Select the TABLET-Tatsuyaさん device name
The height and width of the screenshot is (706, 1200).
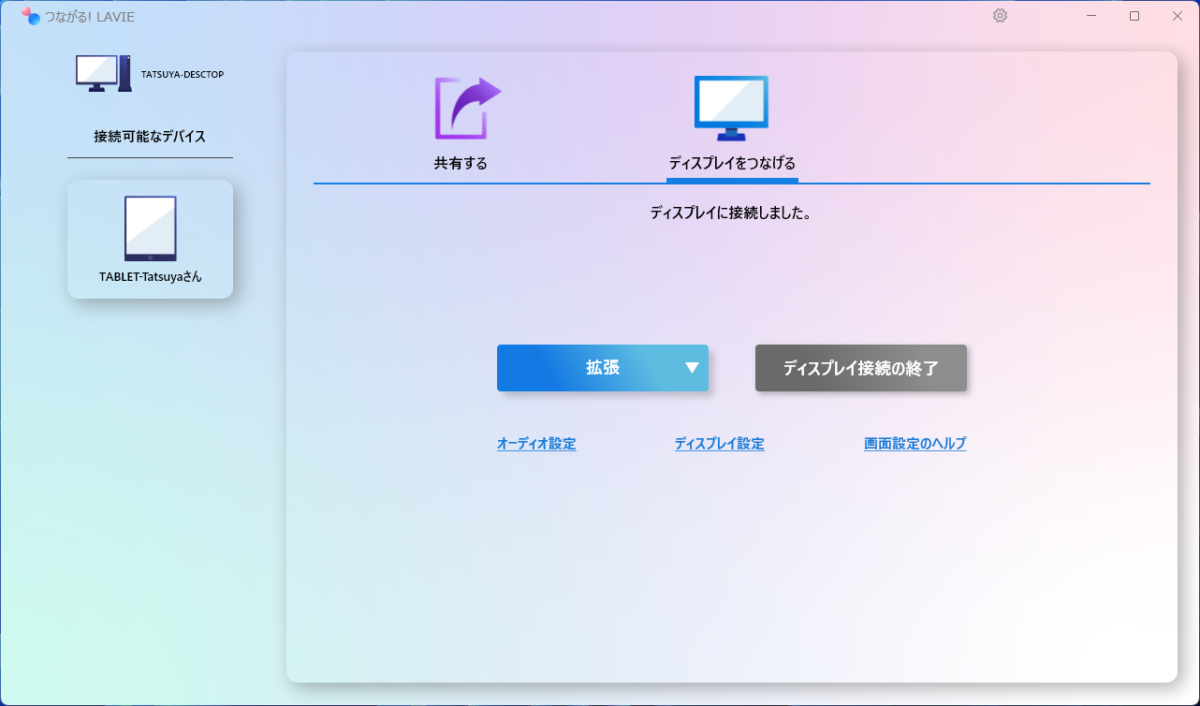150,277
